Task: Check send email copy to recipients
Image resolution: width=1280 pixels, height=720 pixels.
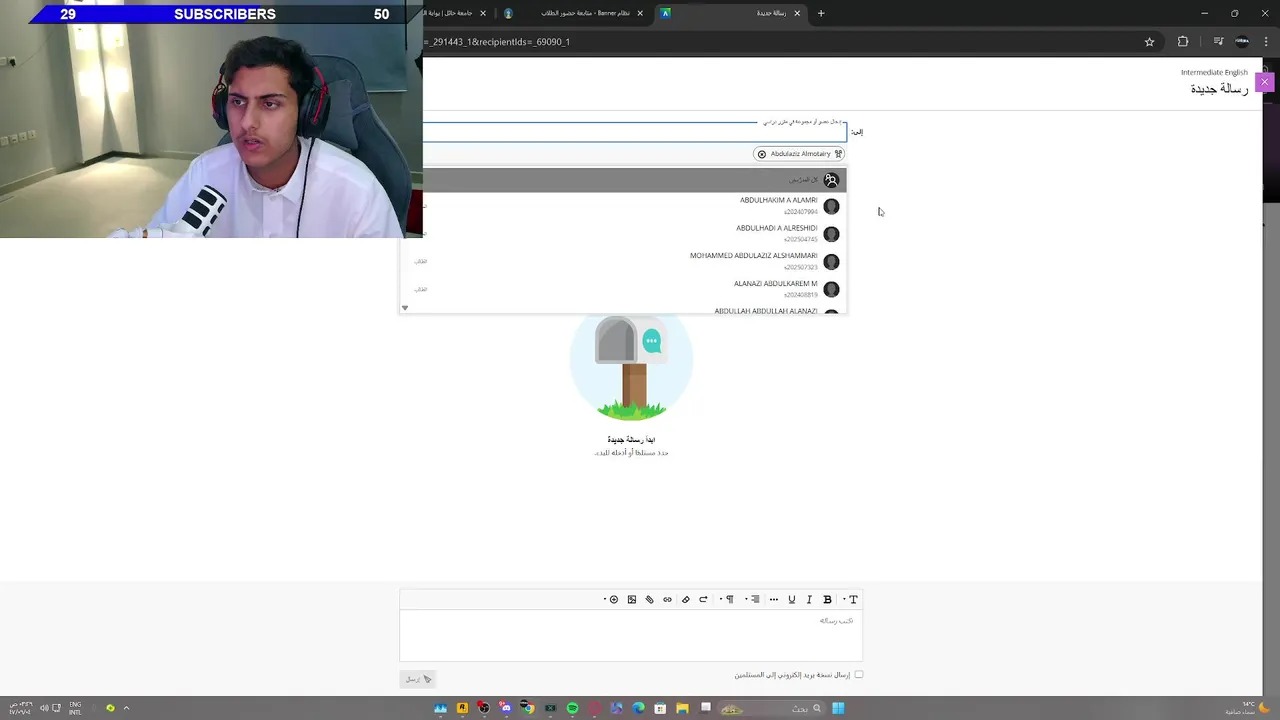Action: tap(858, 675)
